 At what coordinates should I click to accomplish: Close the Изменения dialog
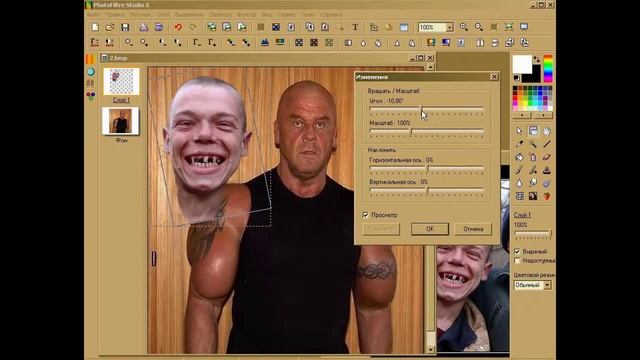pyautogui.click(x=494, y=77)
